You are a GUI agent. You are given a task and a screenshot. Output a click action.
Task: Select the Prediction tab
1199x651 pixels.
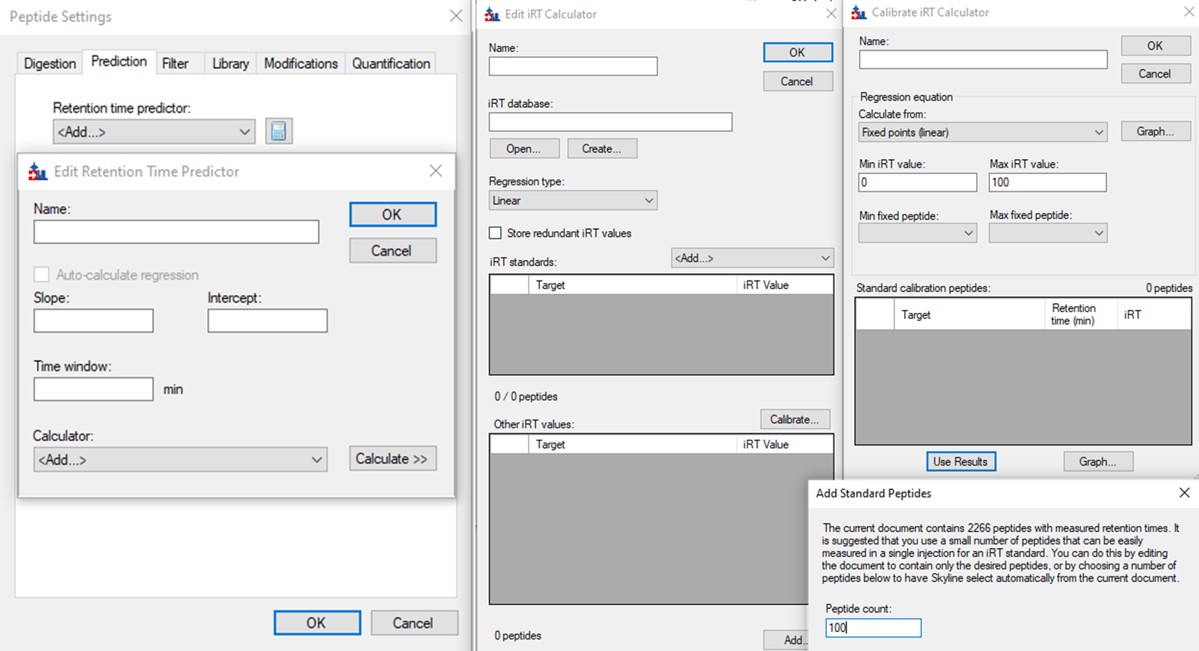119,61
